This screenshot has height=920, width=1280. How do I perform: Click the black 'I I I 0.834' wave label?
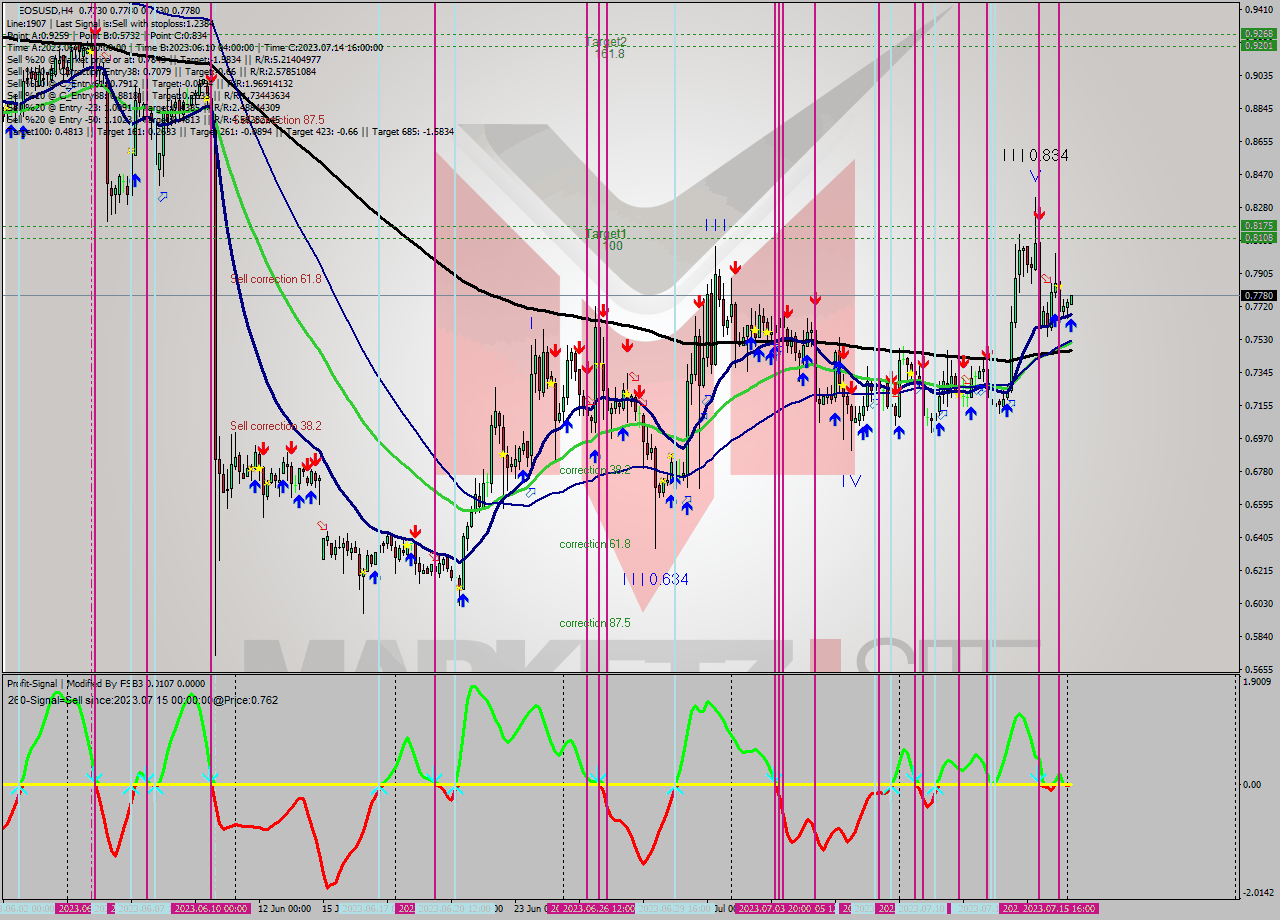coord(1036,155)
